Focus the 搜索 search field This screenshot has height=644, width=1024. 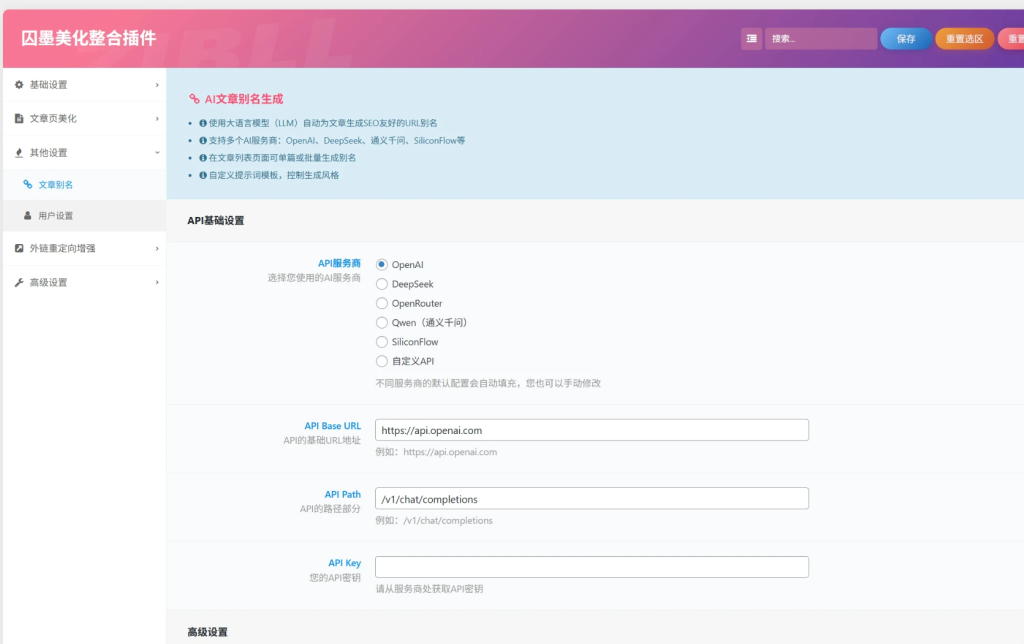coord(821,39)
